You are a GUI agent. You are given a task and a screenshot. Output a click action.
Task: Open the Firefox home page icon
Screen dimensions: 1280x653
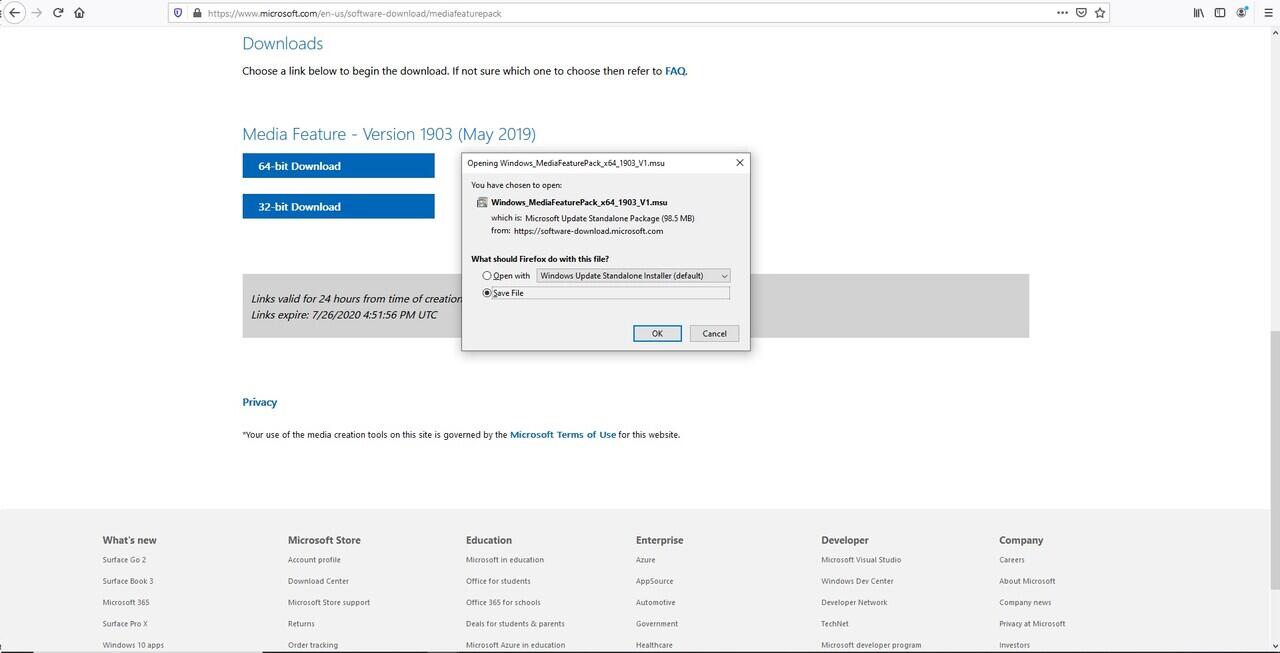click(80, 13)
